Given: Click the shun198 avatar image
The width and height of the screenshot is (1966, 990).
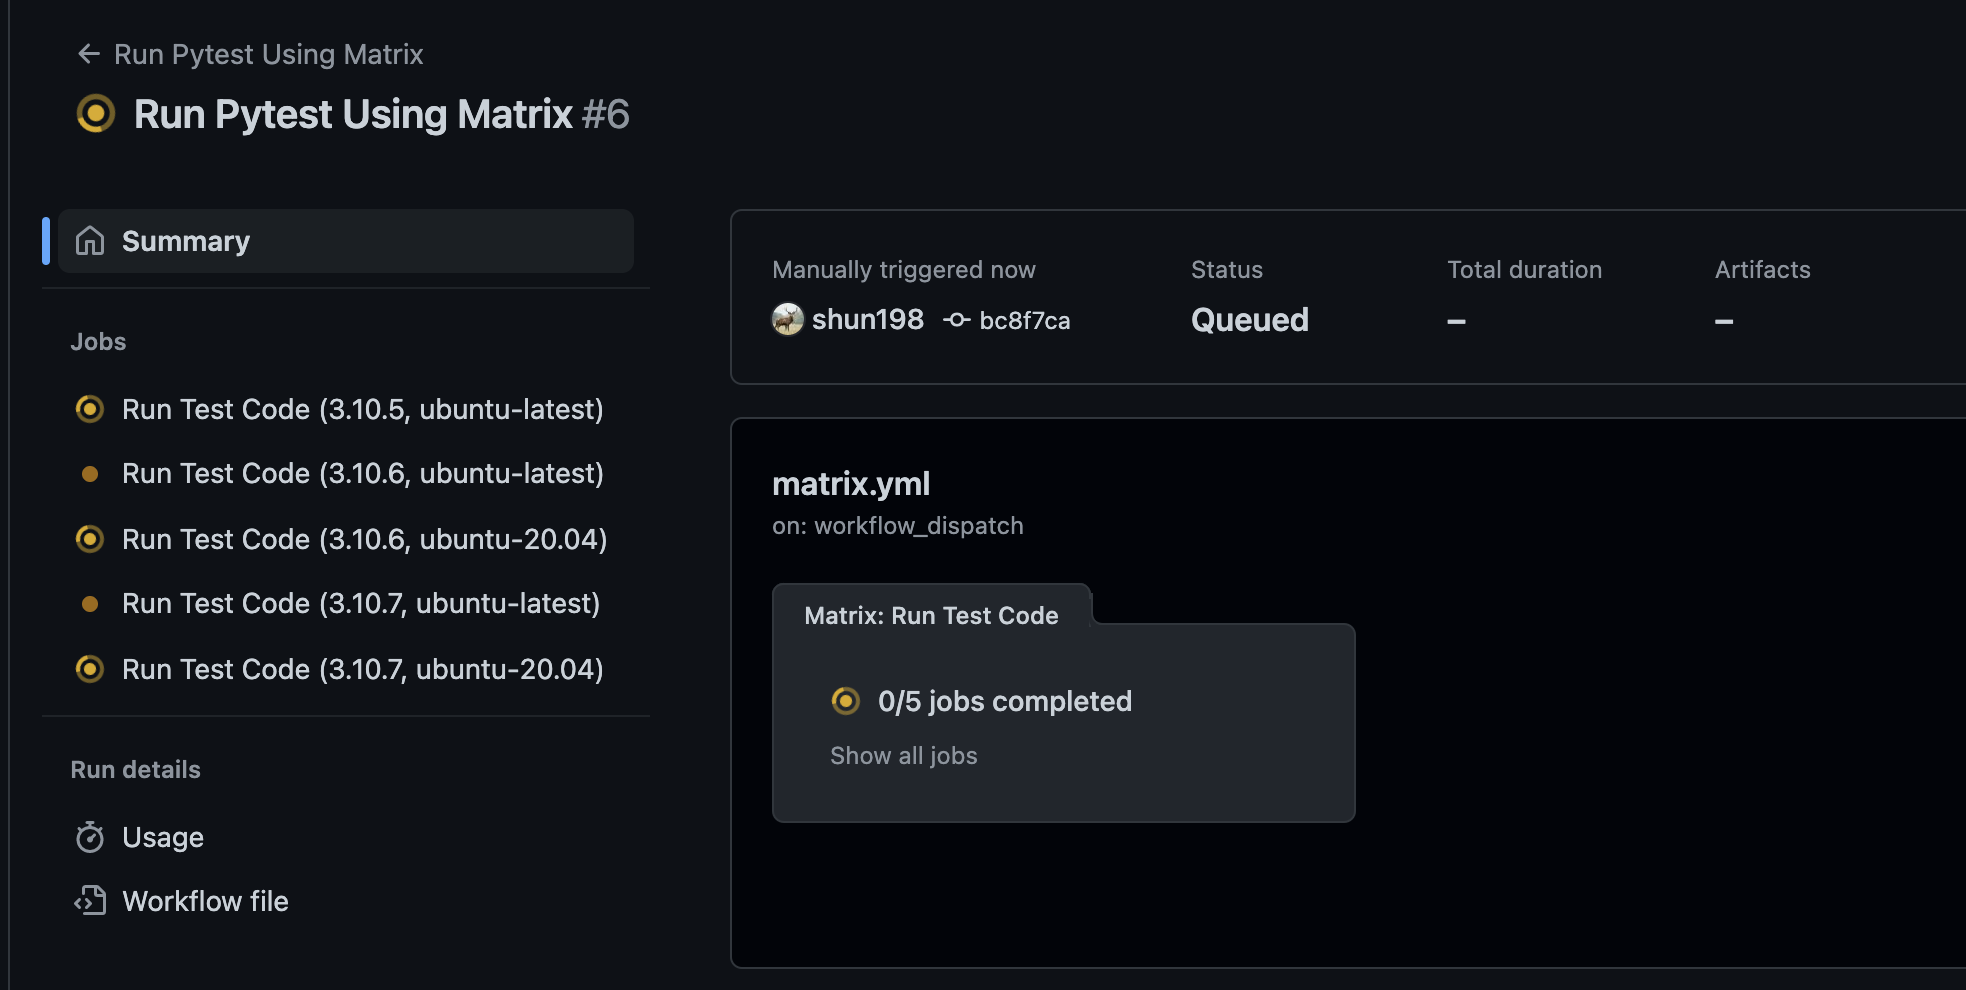Looking at the screenshot, I should click(x=788, y=320).
